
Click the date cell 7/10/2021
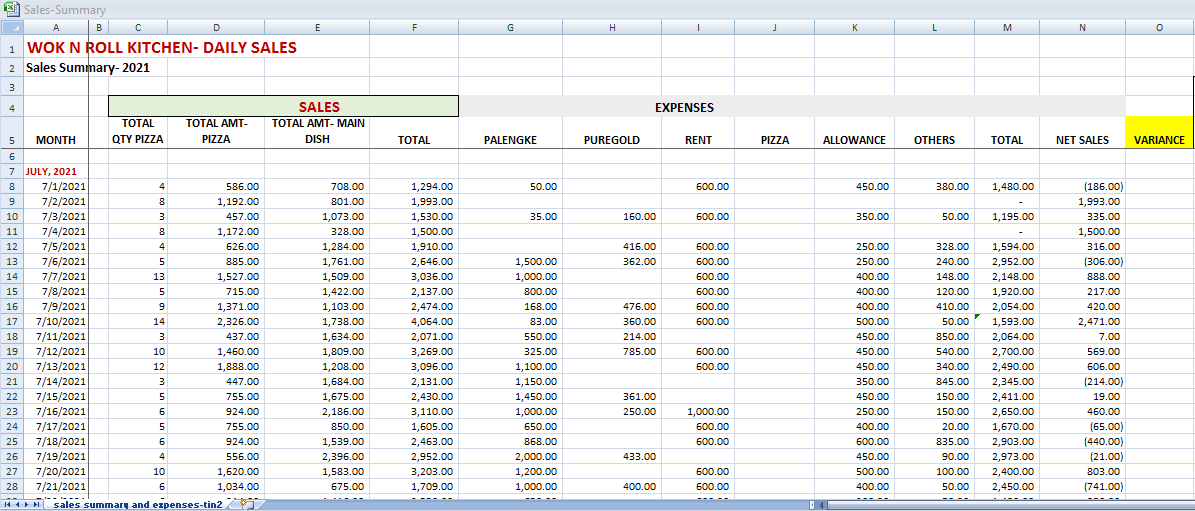[x=56, y=321]
